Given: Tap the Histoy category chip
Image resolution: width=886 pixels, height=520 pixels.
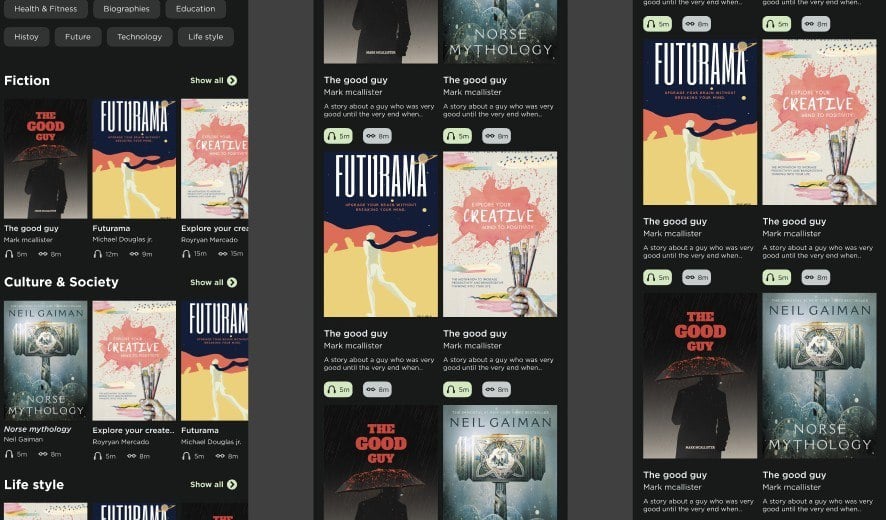Looking at the screenshot, I should pos(27,37).
